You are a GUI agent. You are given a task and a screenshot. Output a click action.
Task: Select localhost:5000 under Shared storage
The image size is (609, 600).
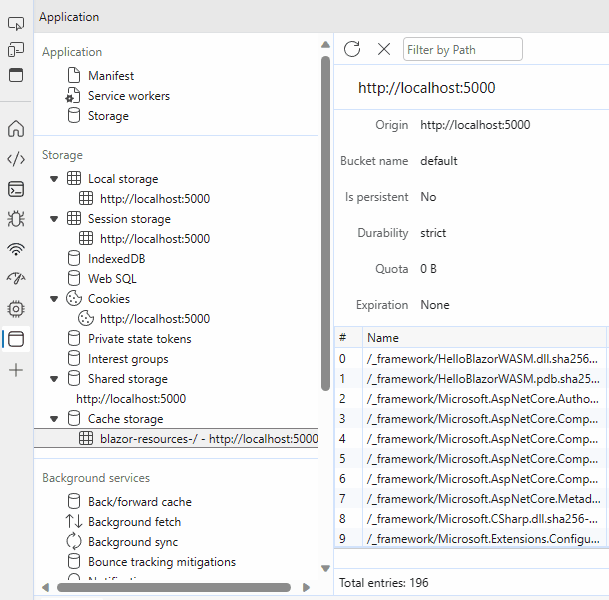pyautogui.click(x=131, y=399)
